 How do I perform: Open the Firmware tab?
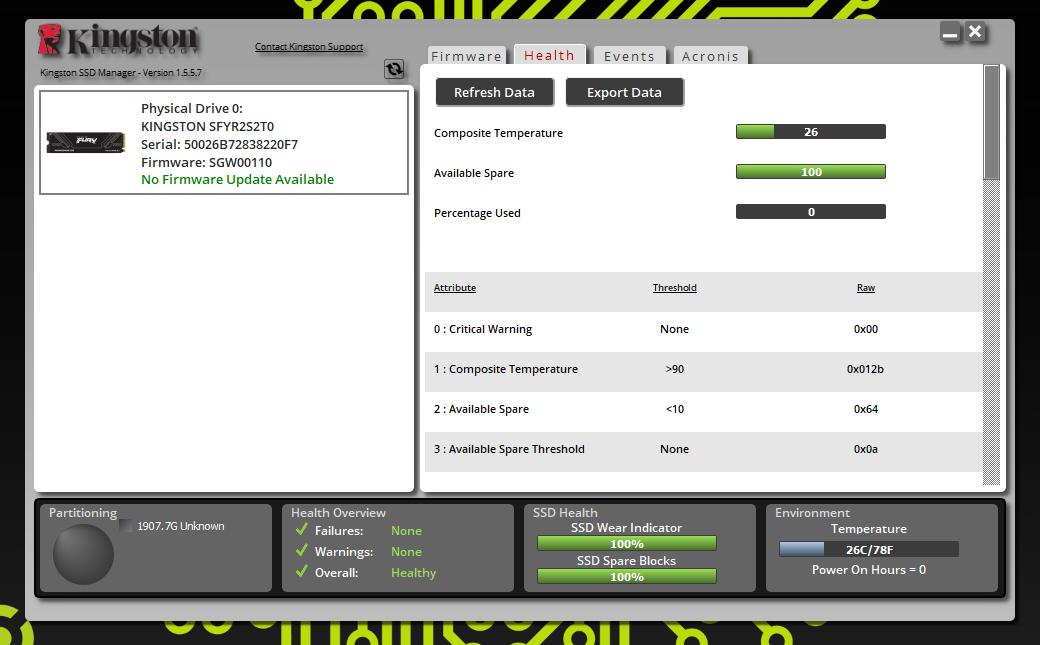(x=466, y=56)
